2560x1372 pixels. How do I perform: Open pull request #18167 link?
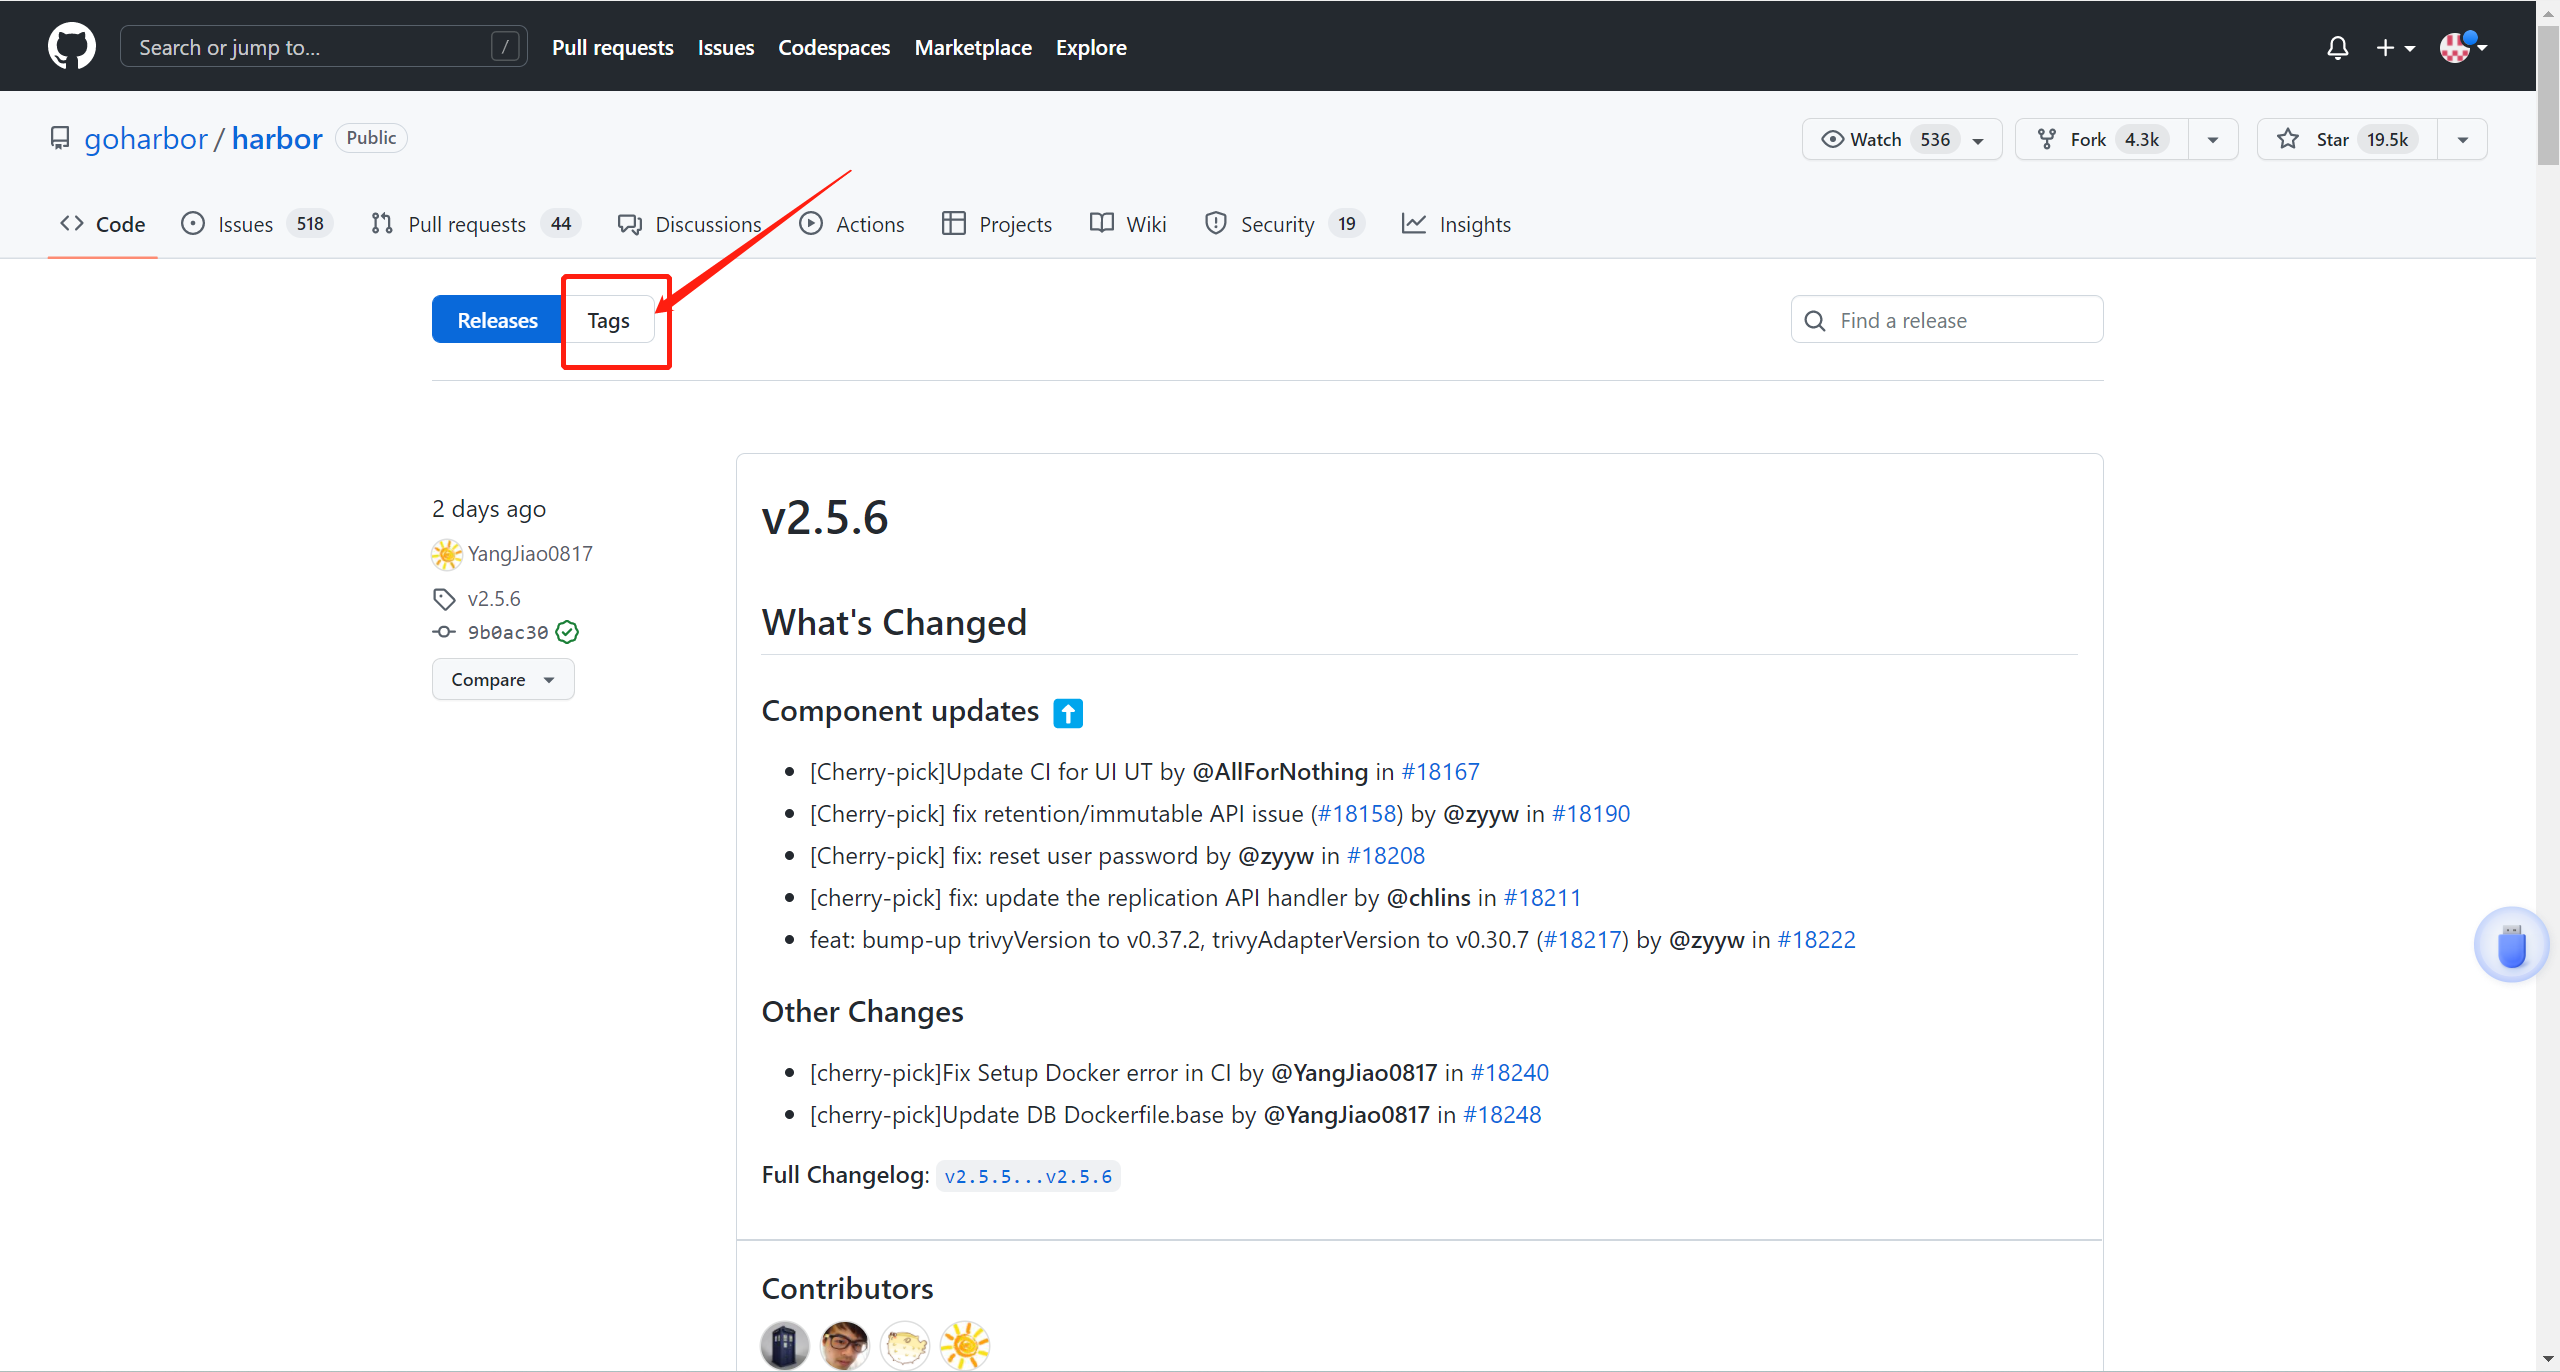point(1440,772)
